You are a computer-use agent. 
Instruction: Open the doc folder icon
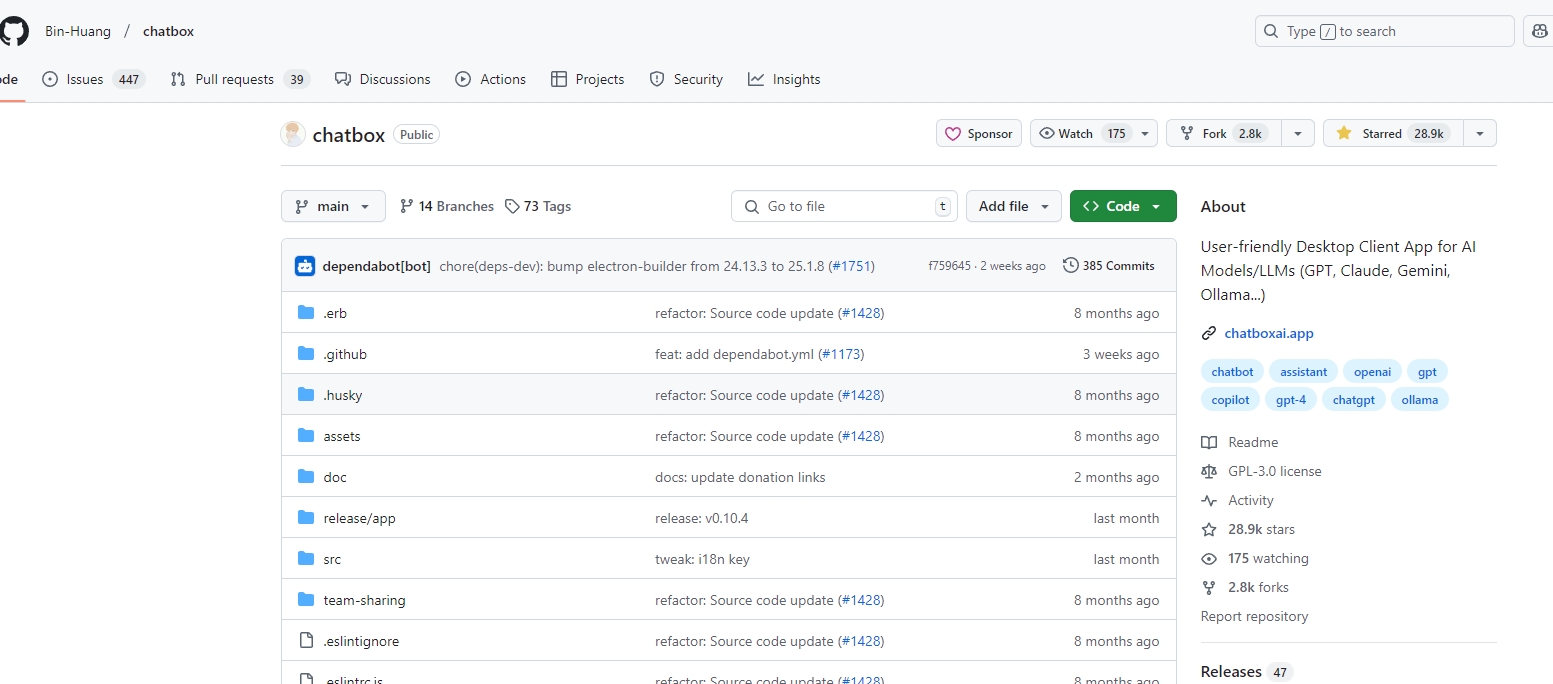306,477
